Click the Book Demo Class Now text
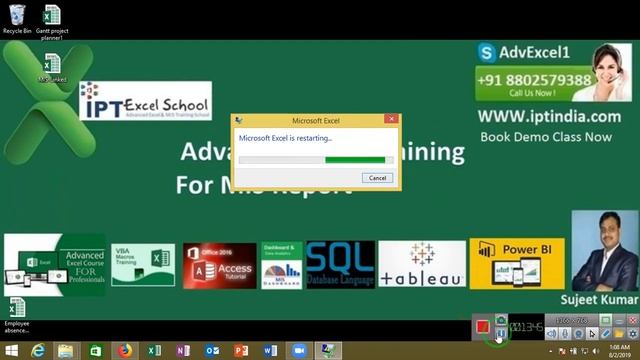 coord(546,137)
